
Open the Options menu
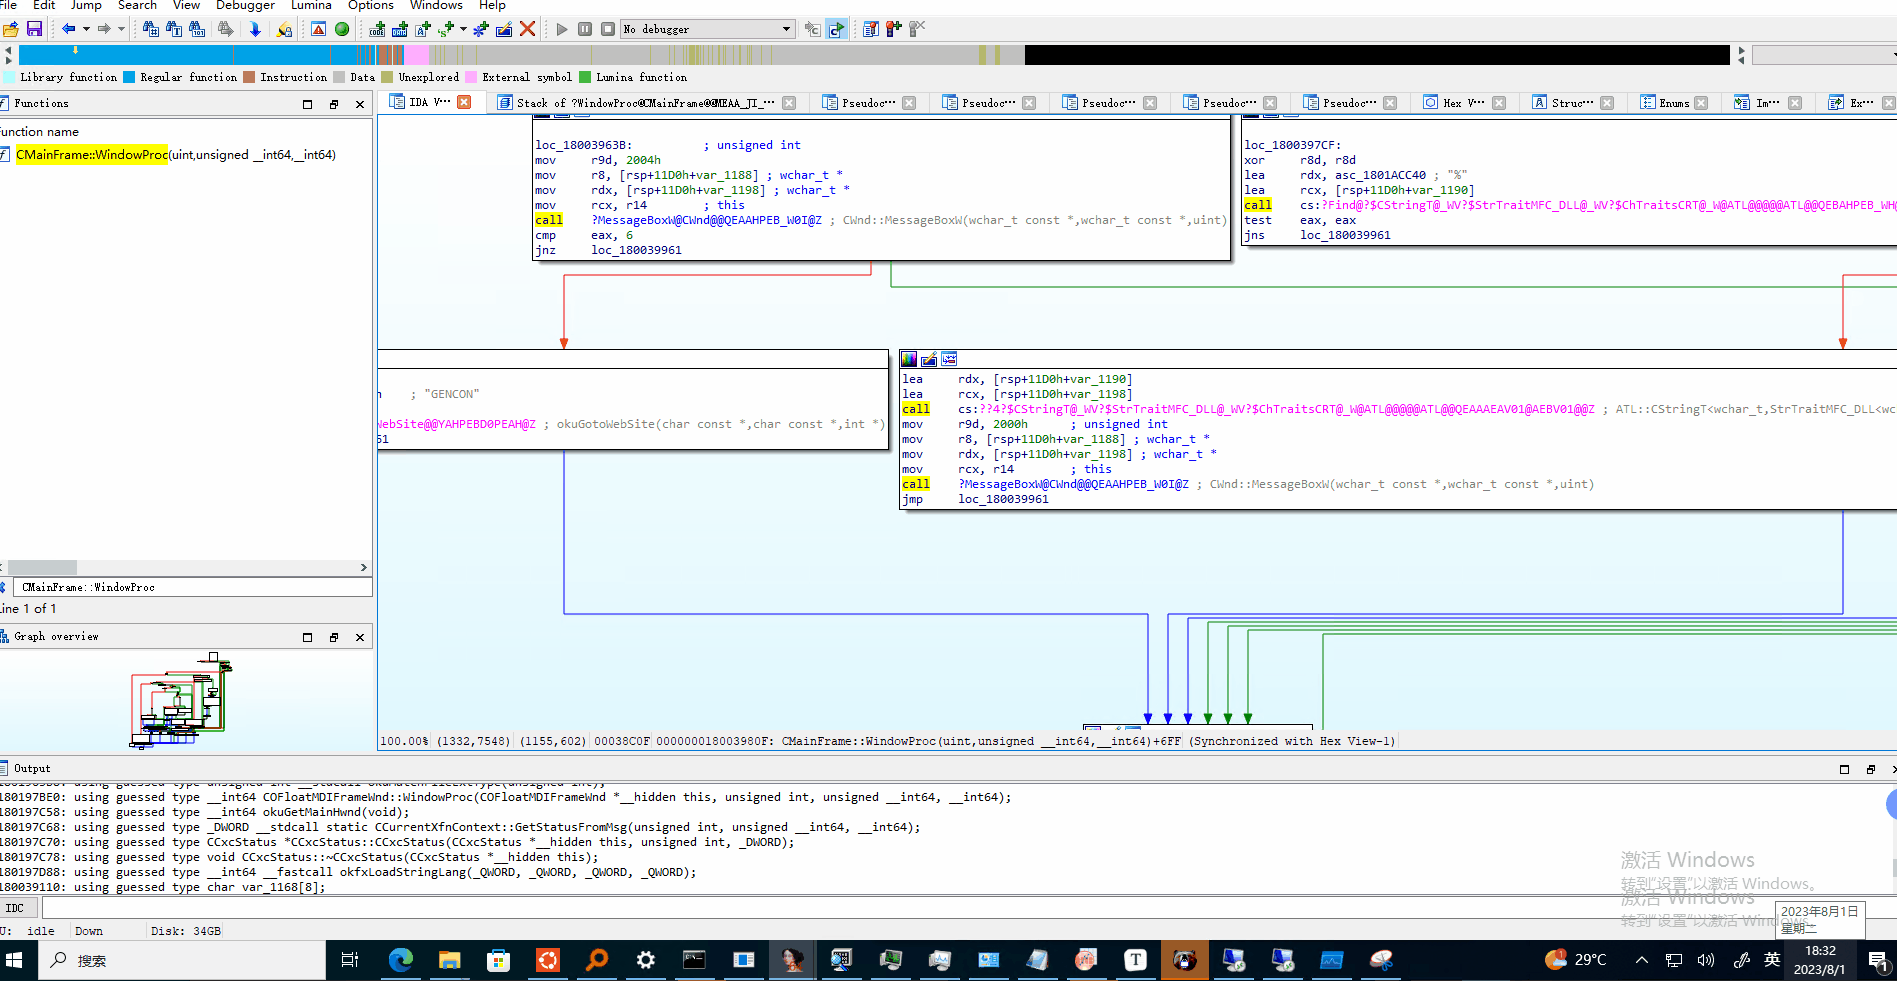[x=370, y=5]
